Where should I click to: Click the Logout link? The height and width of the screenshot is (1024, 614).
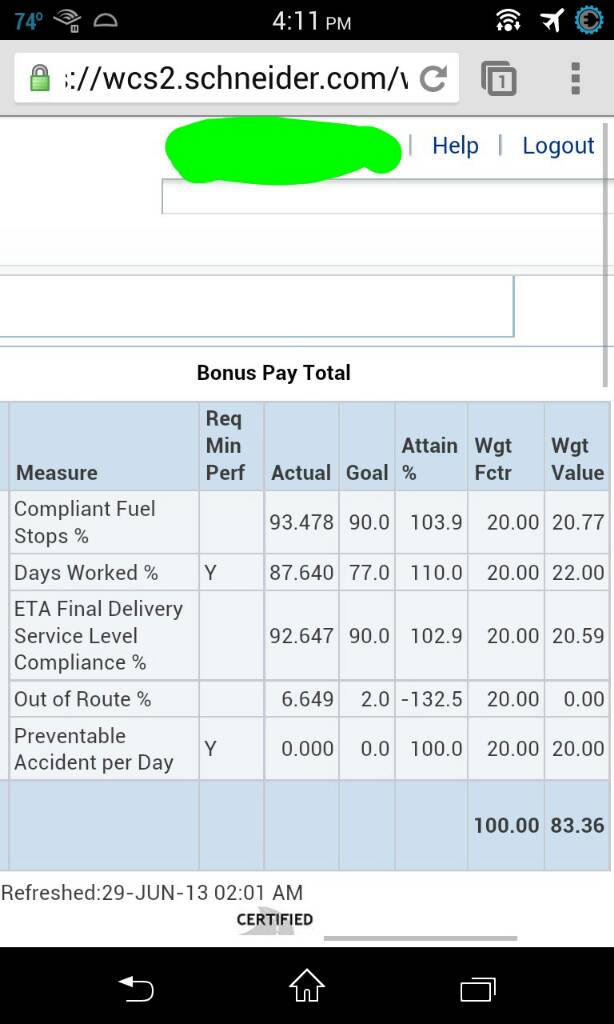[558, 146]
